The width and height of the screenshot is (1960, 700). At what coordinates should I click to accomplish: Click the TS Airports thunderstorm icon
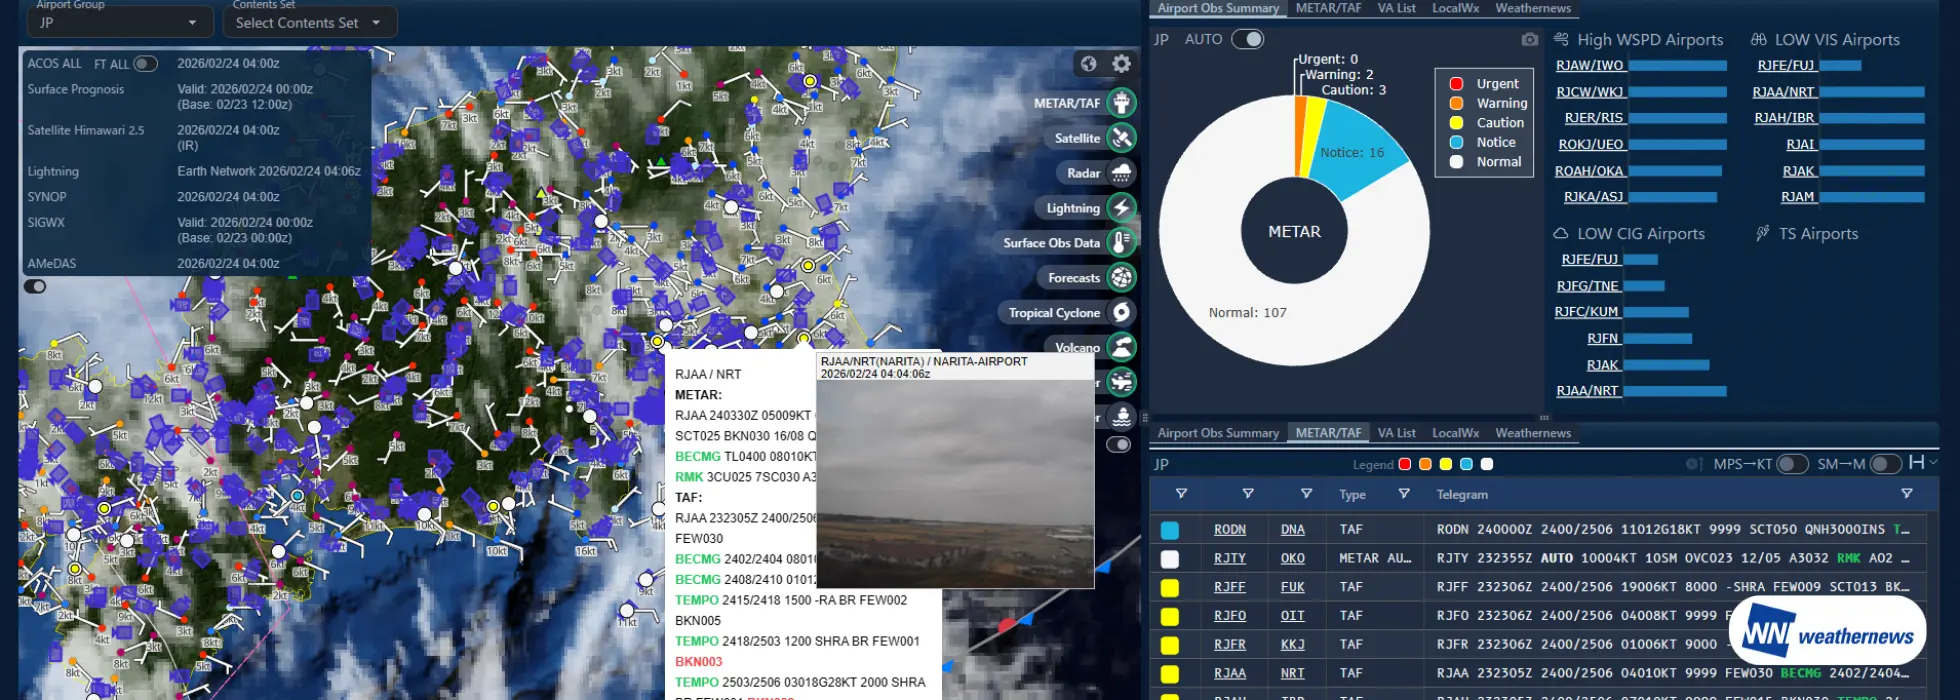[1762, 233]
